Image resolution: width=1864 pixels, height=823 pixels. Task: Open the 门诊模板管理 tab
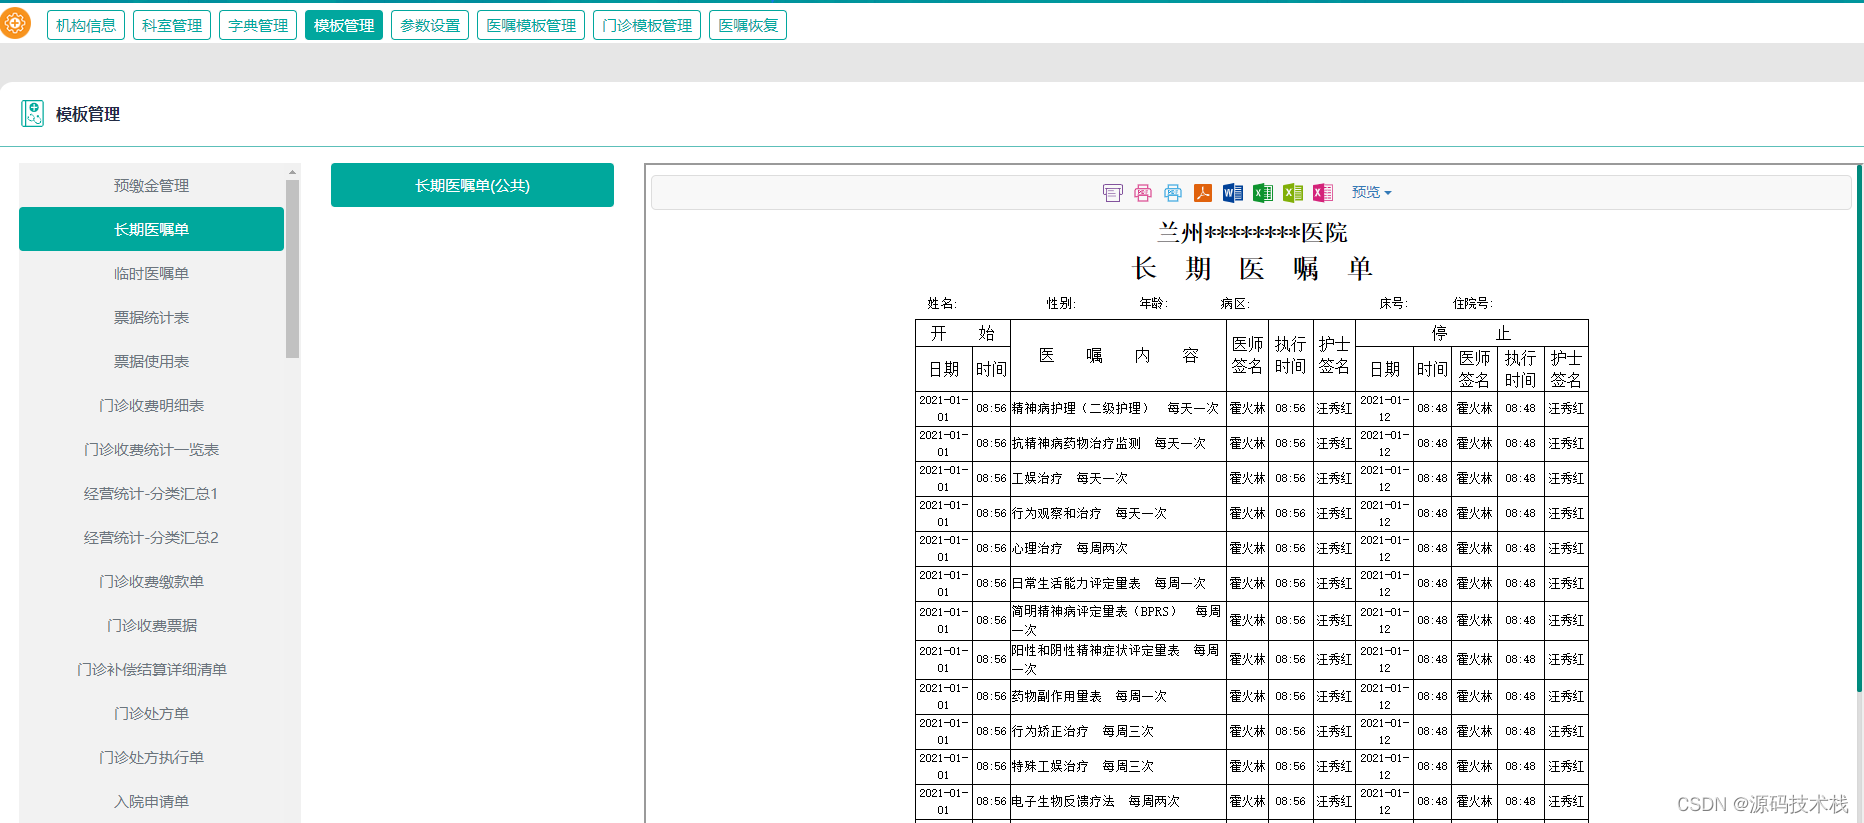(x=647, y=25)
